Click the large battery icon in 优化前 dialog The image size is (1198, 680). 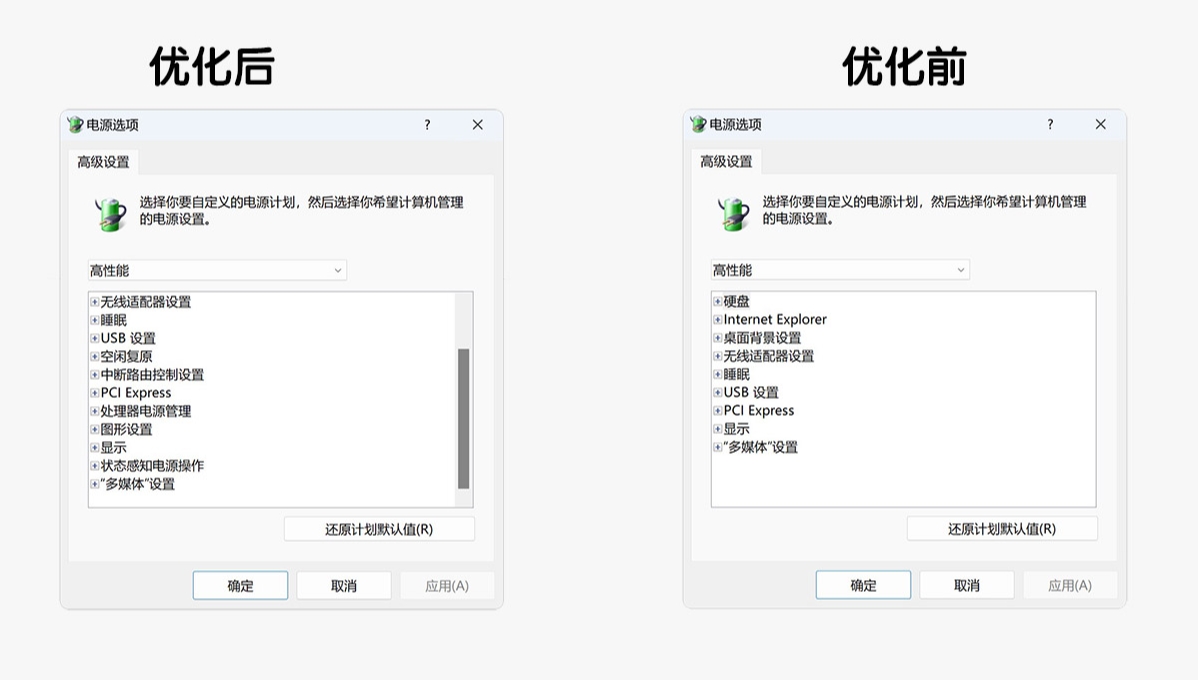pyautogui.click(x=734, y=213)
